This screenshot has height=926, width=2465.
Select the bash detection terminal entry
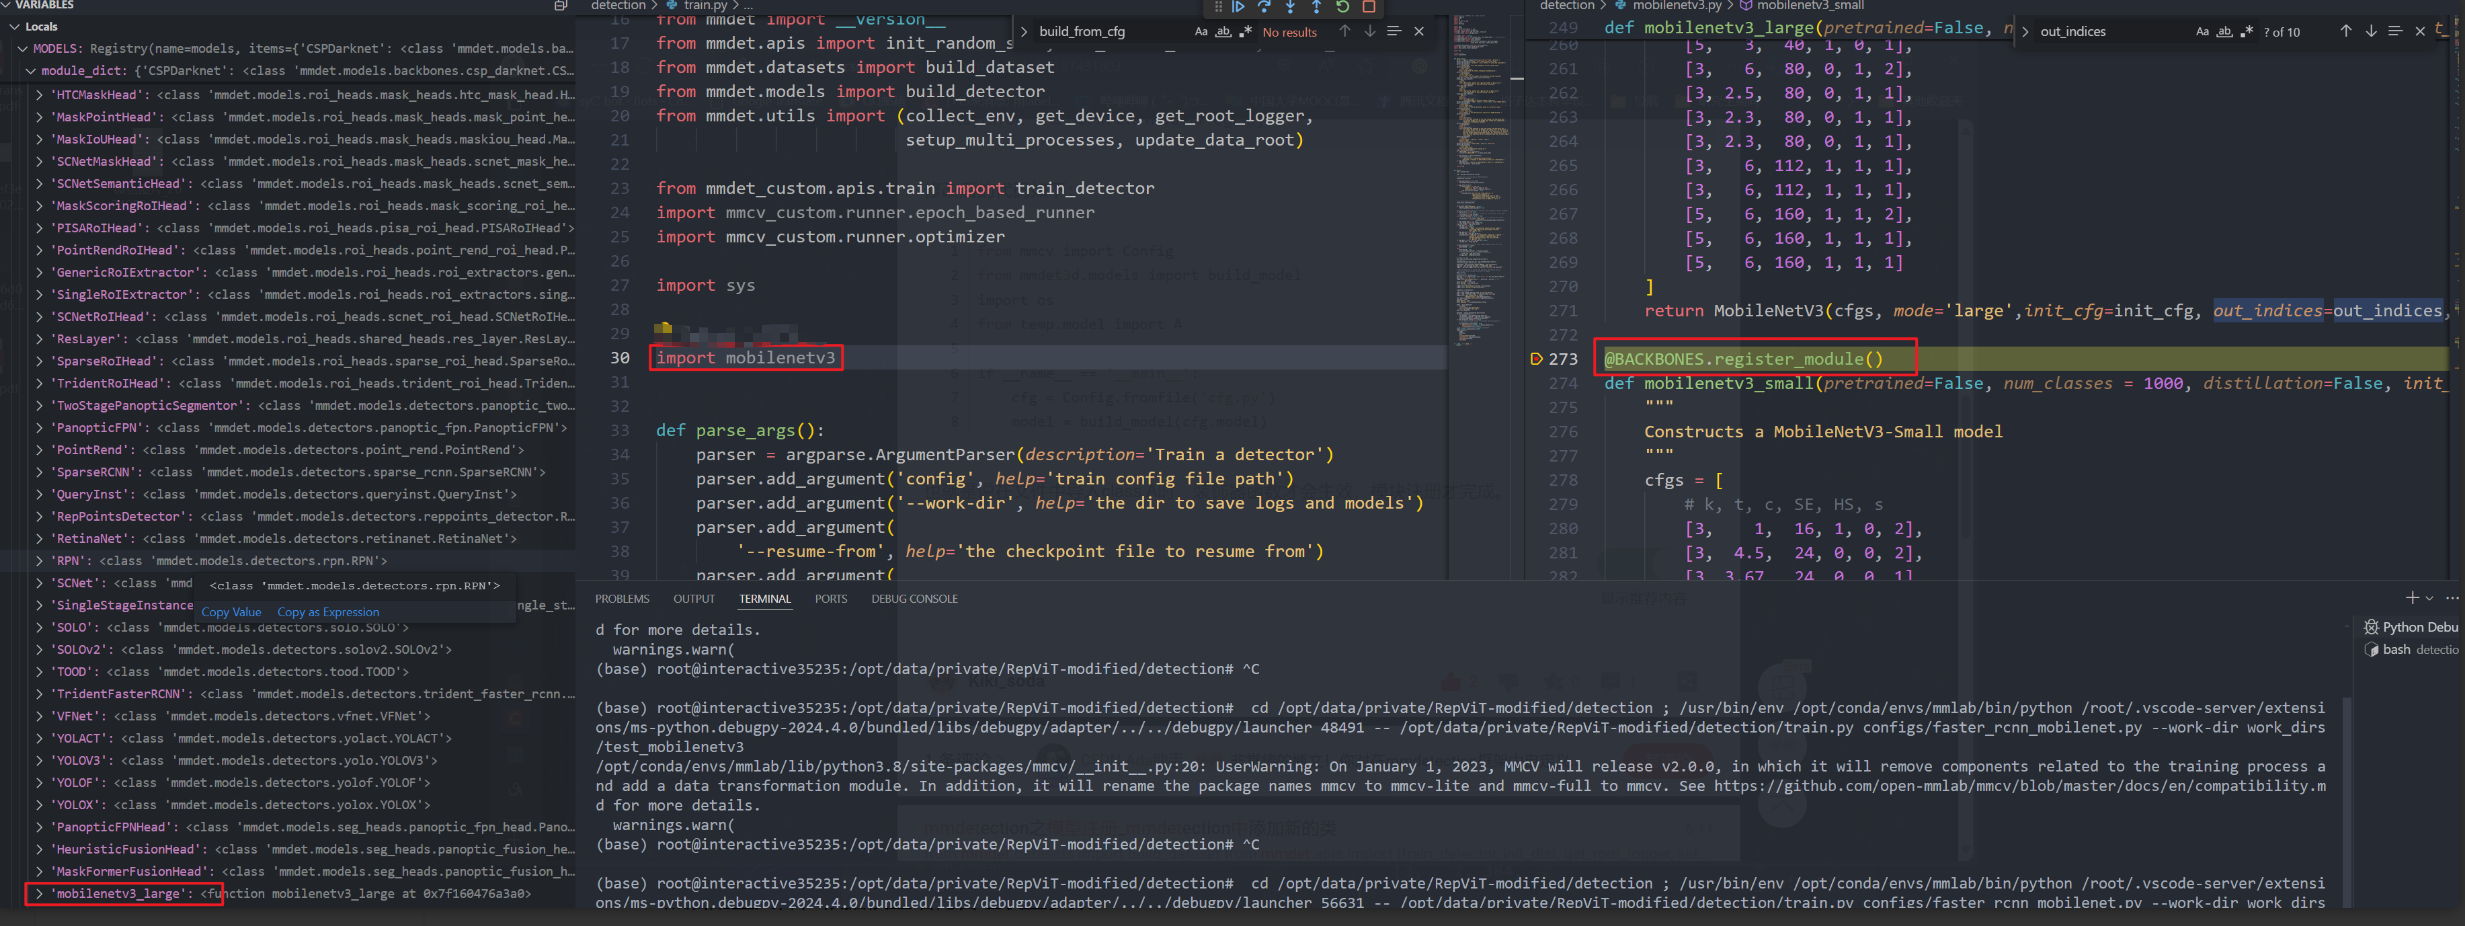pos(2410,649)
